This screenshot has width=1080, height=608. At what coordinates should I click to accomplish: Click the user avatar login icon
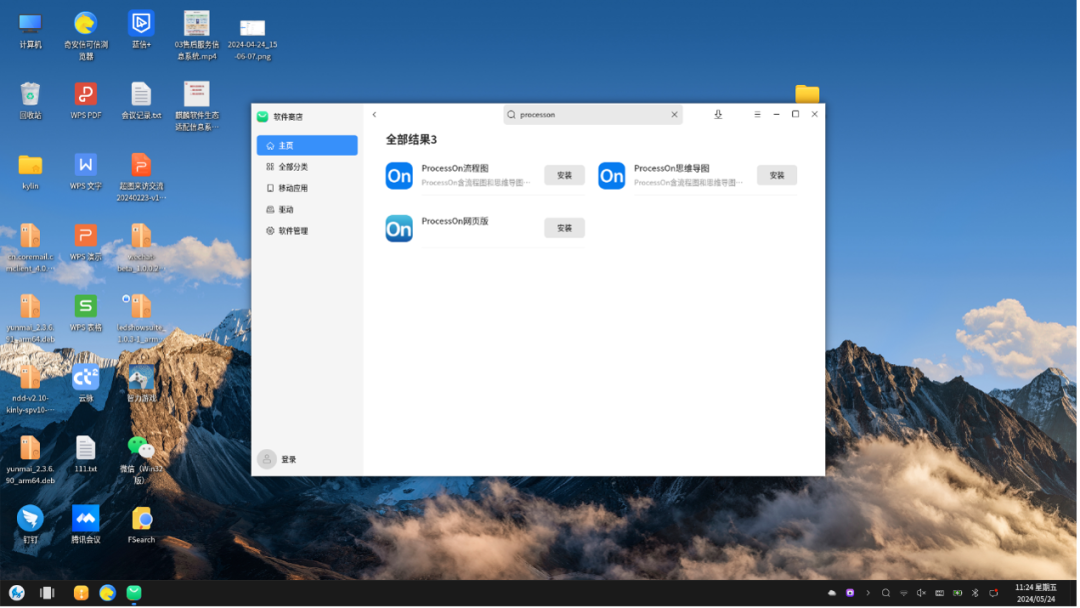pyautogui.click(x=267, y=459)
